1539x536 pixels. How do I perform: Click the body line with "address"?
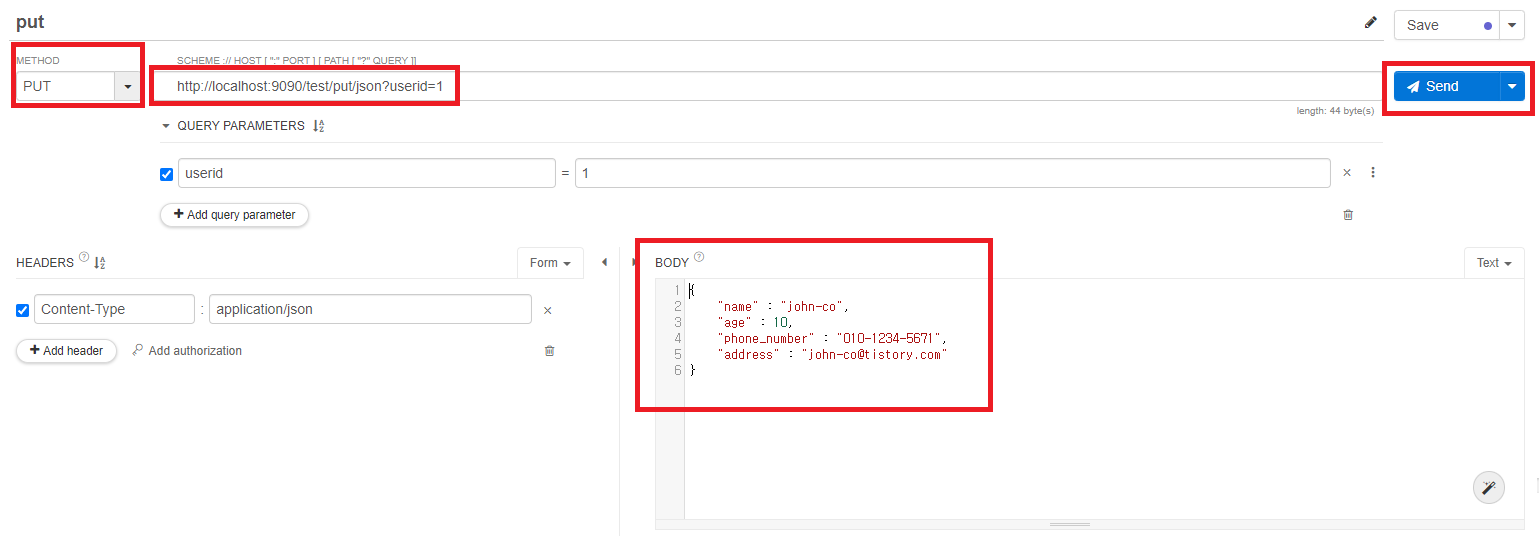[832, 354]
